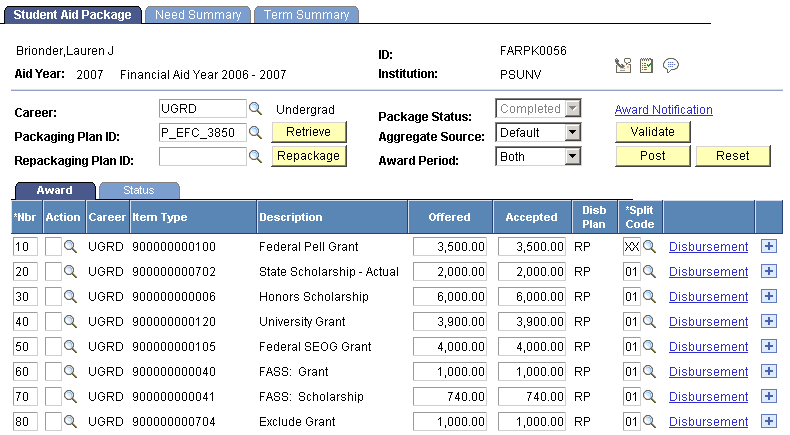Open the Package Status dropdown
790x435 pixels.
point(538,108)
